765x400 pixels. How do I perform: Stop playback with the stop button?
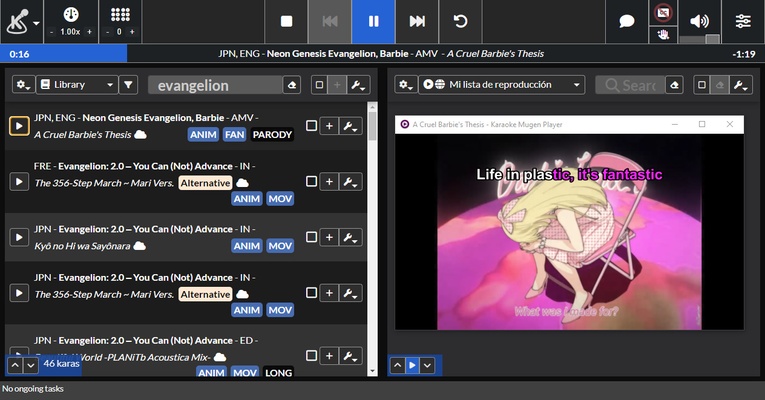pos(286,21)
